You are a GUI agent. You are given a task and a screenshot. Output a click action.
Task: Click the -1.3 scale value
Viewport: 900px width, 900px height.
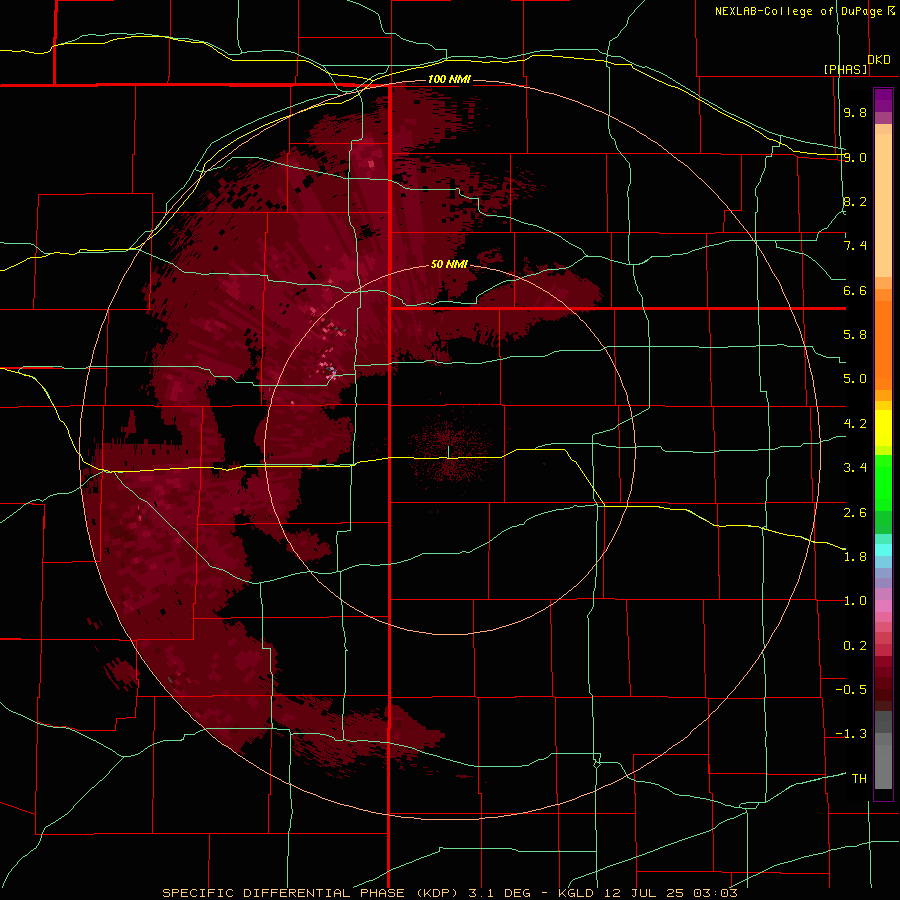pos(851,734)
